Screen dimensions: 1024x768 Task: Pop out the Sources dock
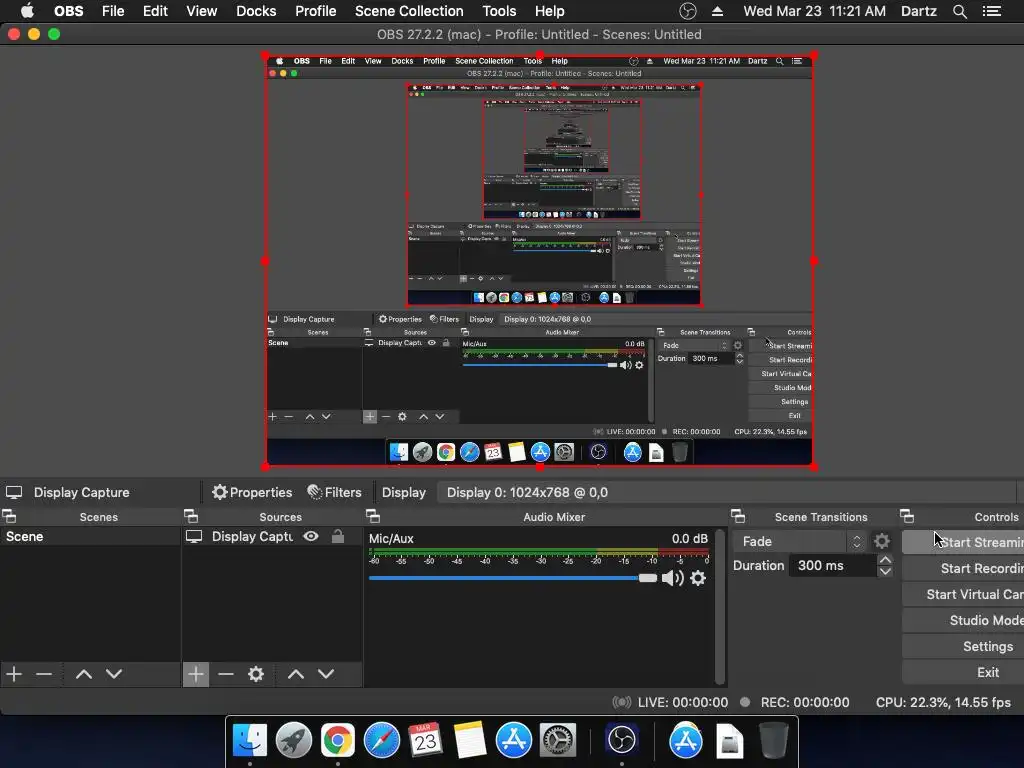click(191, 517)
